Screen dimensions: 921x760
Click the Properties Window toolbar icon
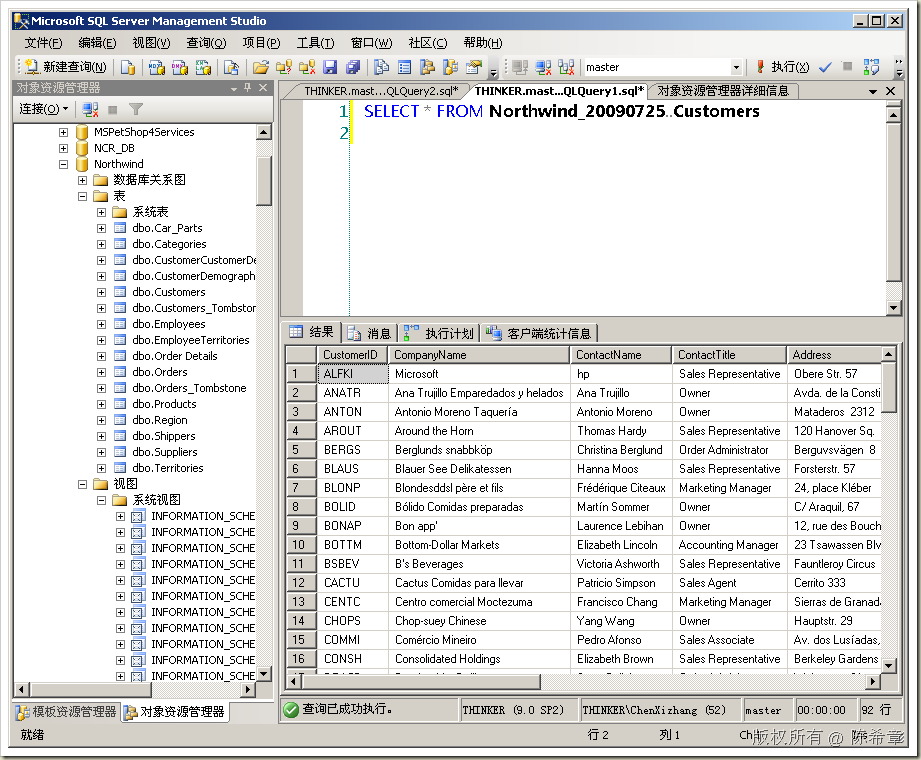point(474,68)
